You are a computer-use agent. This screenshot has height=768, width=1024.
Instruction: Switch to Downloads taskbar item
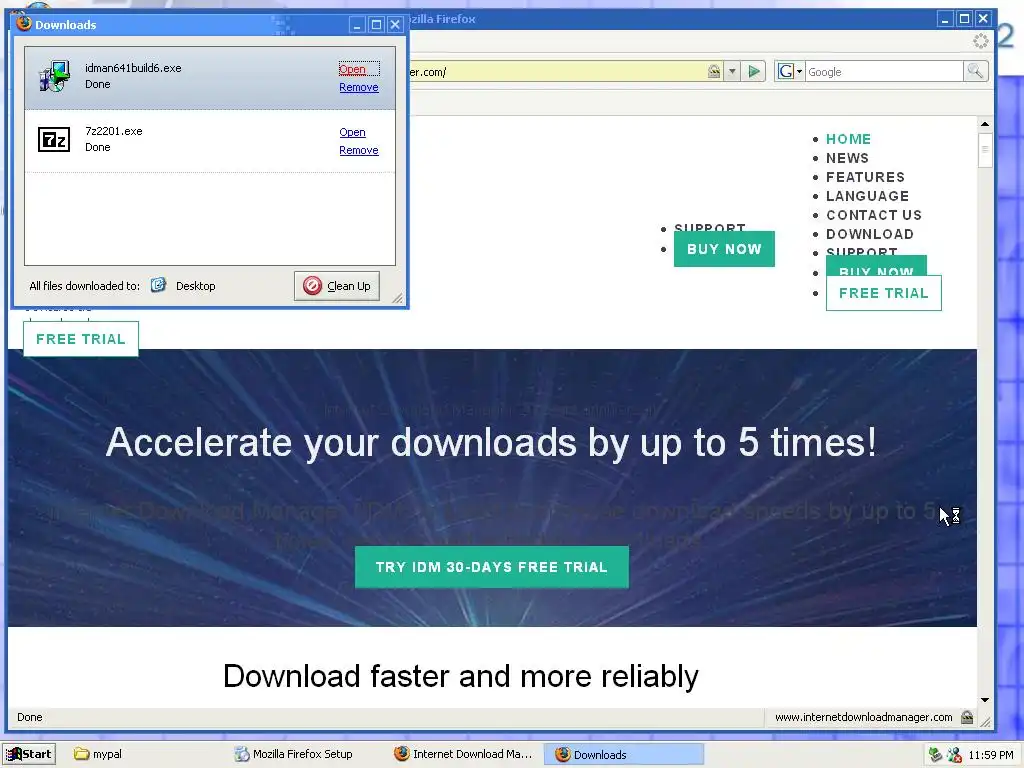[x=624, y=754]
